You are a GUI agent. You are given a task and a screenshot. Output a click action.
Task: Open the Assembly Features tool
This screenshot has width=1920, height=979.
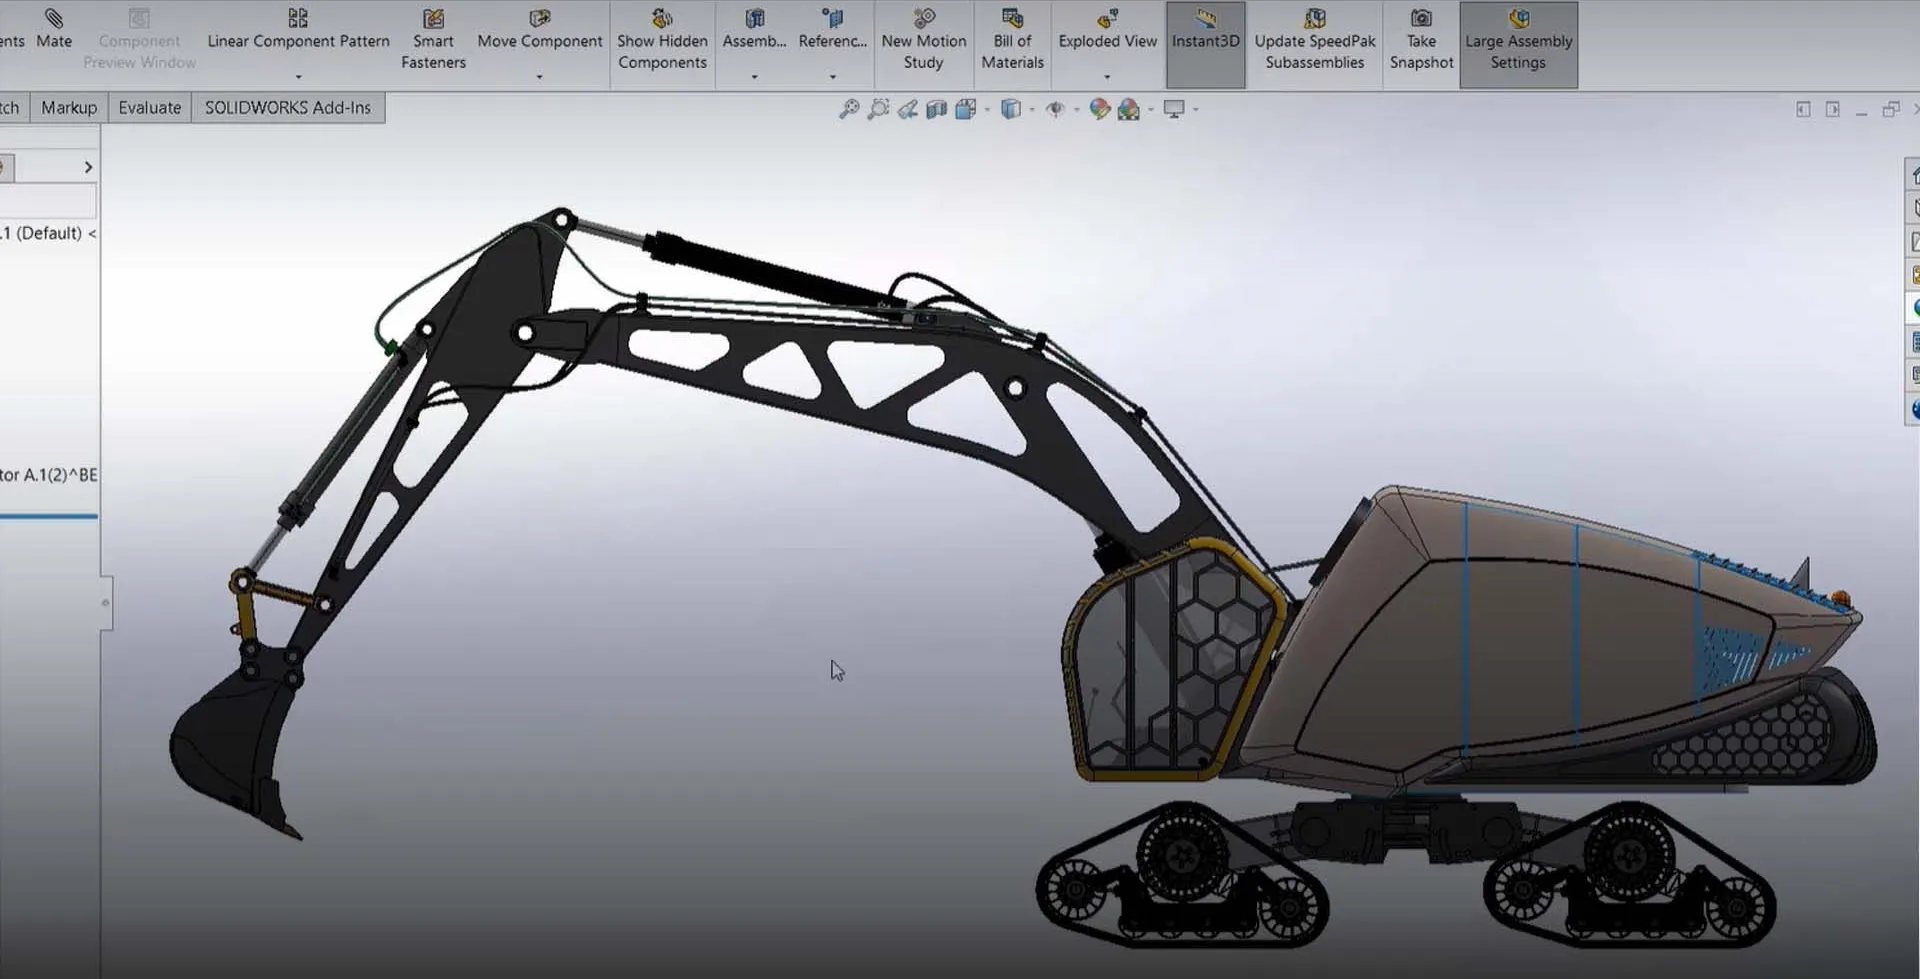pos(754,29)
